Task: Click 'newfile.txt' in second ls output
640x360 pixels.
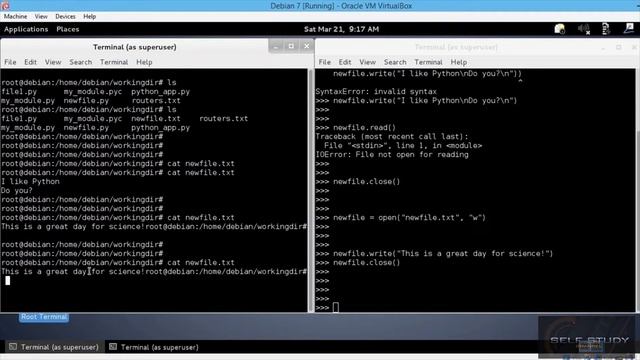Action: click(156, 119)
